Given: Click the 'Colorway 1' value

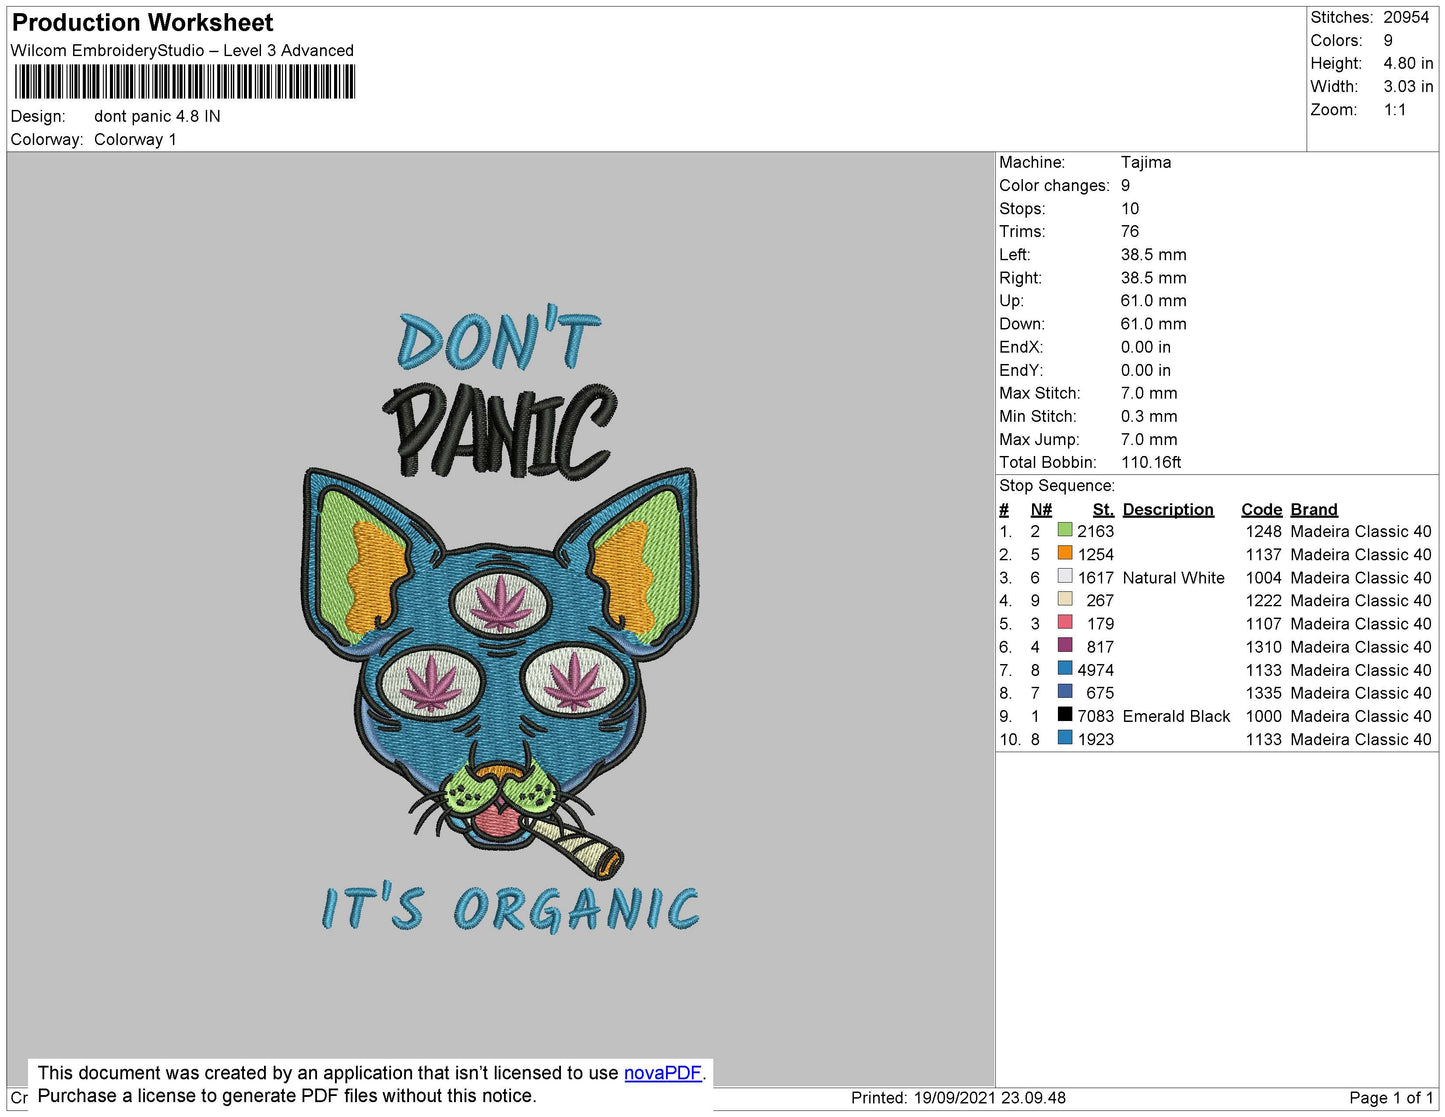Looking at the screenshot, I should [135, 139].
